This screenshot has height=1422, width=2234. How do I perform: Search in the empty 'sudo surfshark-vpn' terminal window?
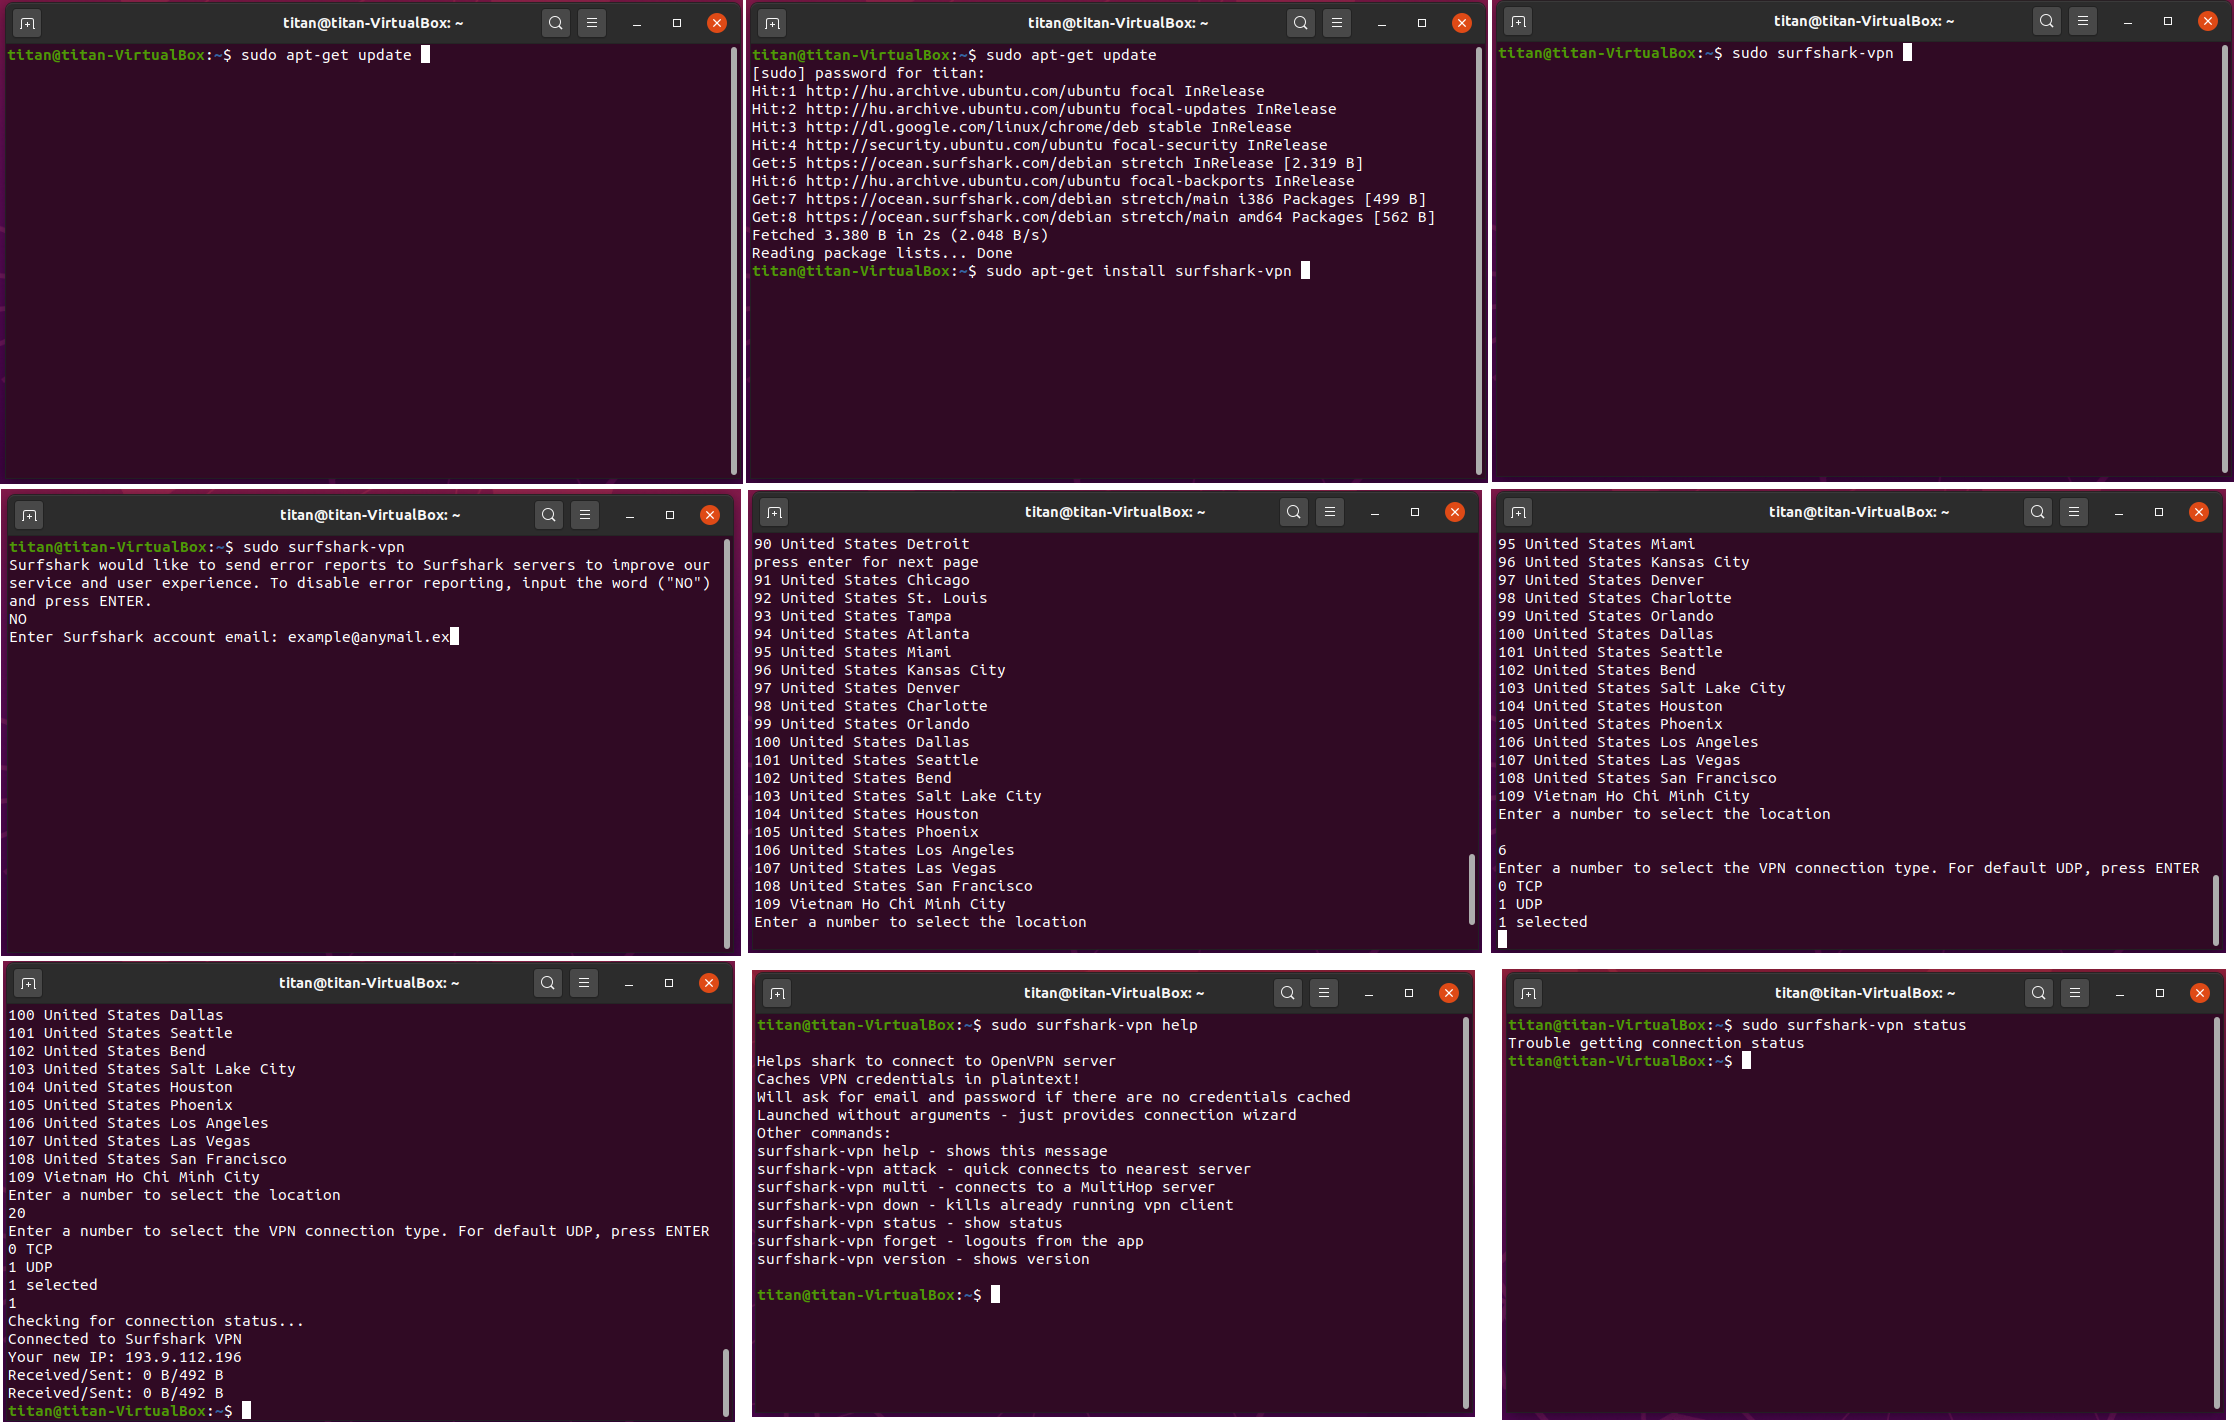[x=2047, y=21]
